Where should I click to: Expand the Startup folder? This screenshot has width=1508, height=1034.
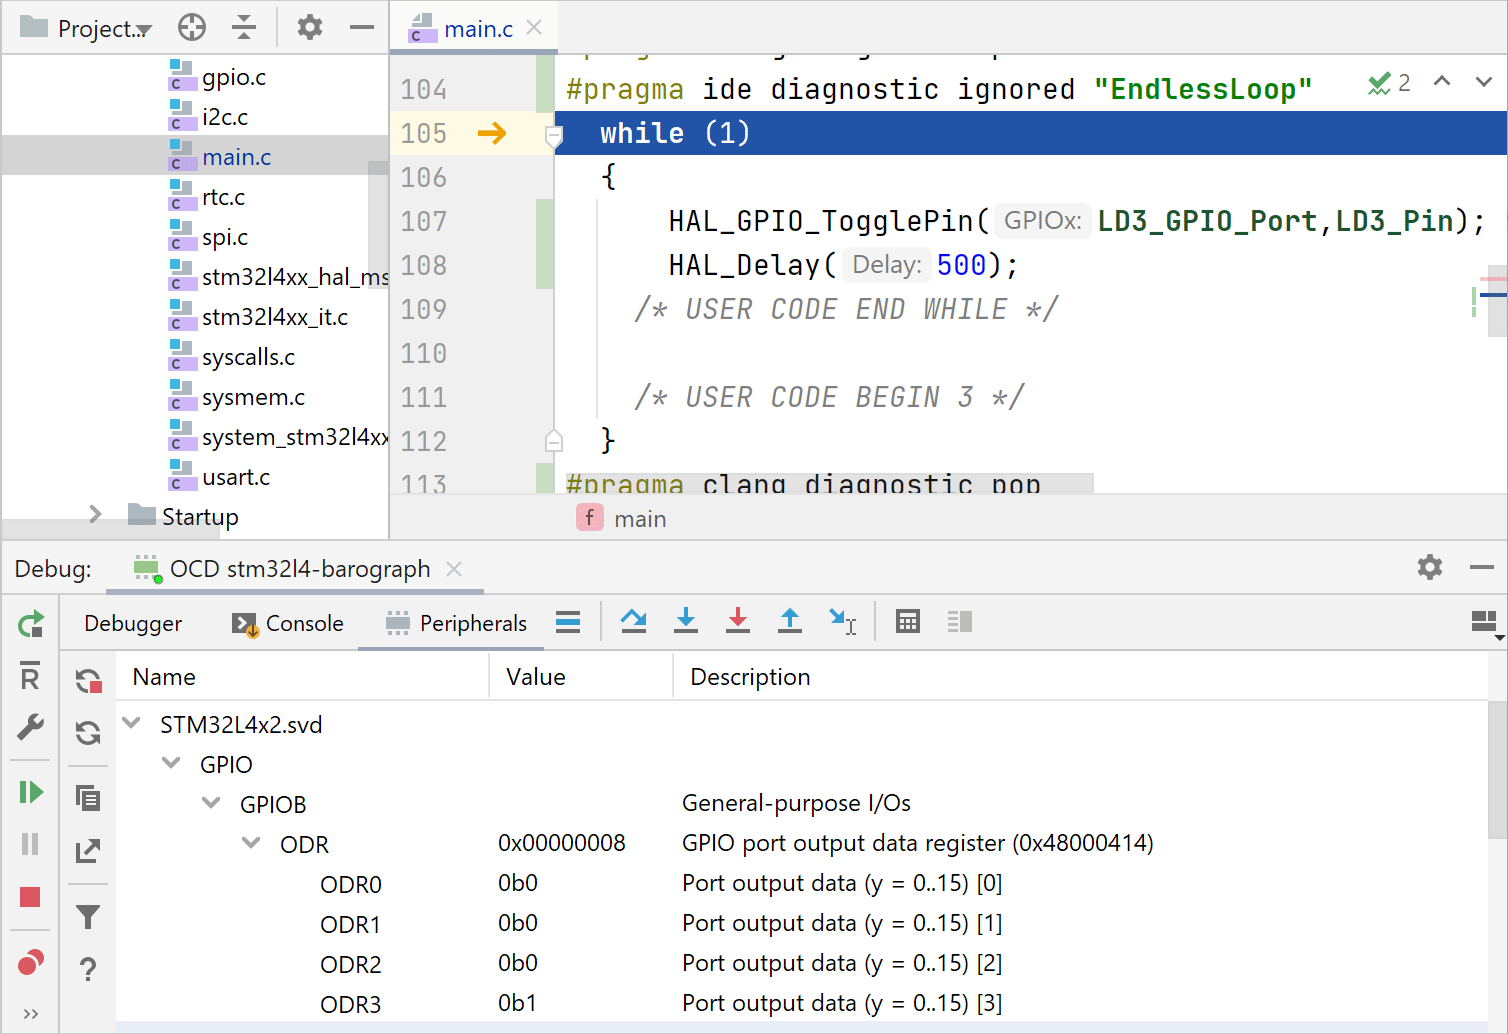point(93,515)
